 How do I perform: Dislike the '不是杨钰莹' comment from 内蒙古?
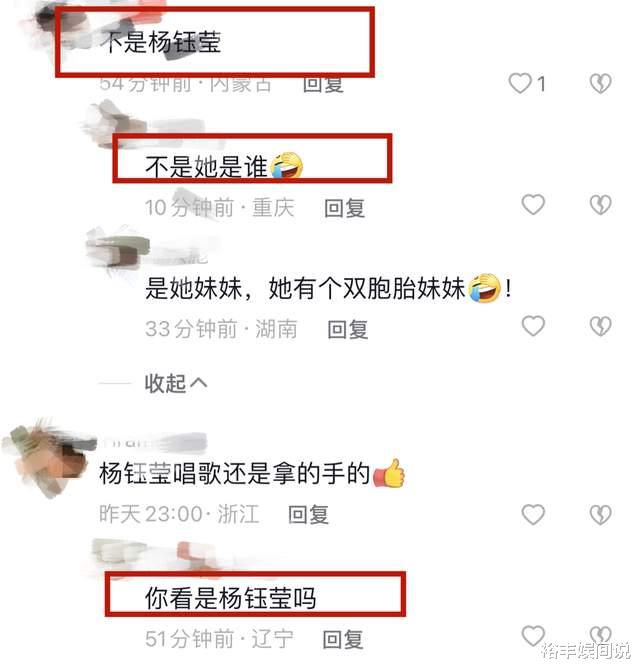click(x=600, y=83)
